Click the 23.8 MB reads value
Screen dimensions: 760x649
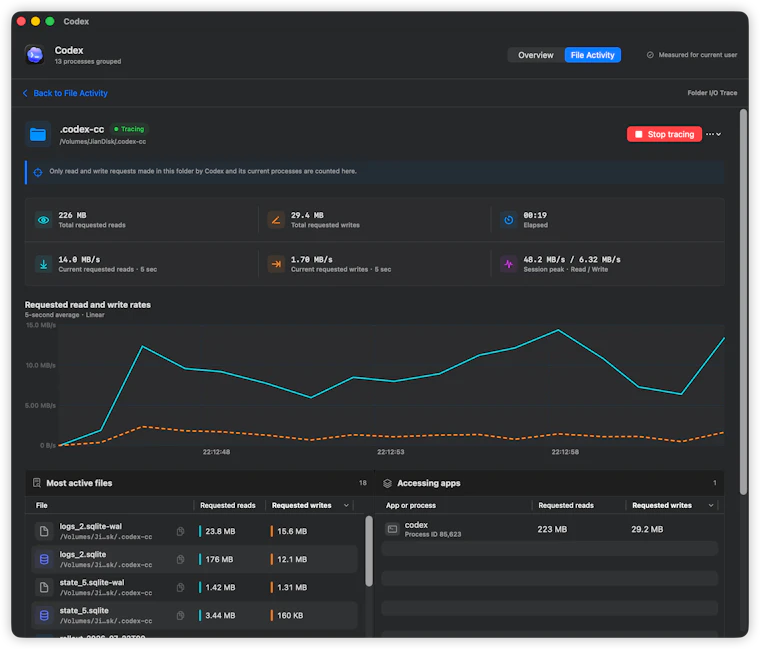(220, 531)
